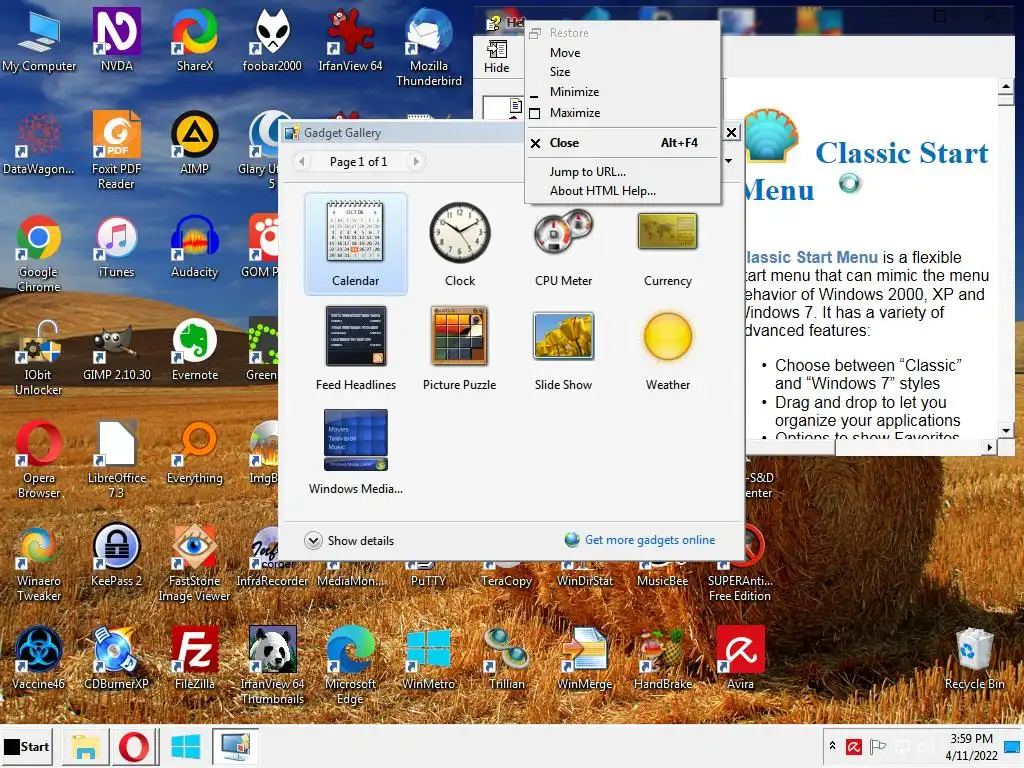
Task: Open clock showing 3:59 PM
Action: [971, 747]
